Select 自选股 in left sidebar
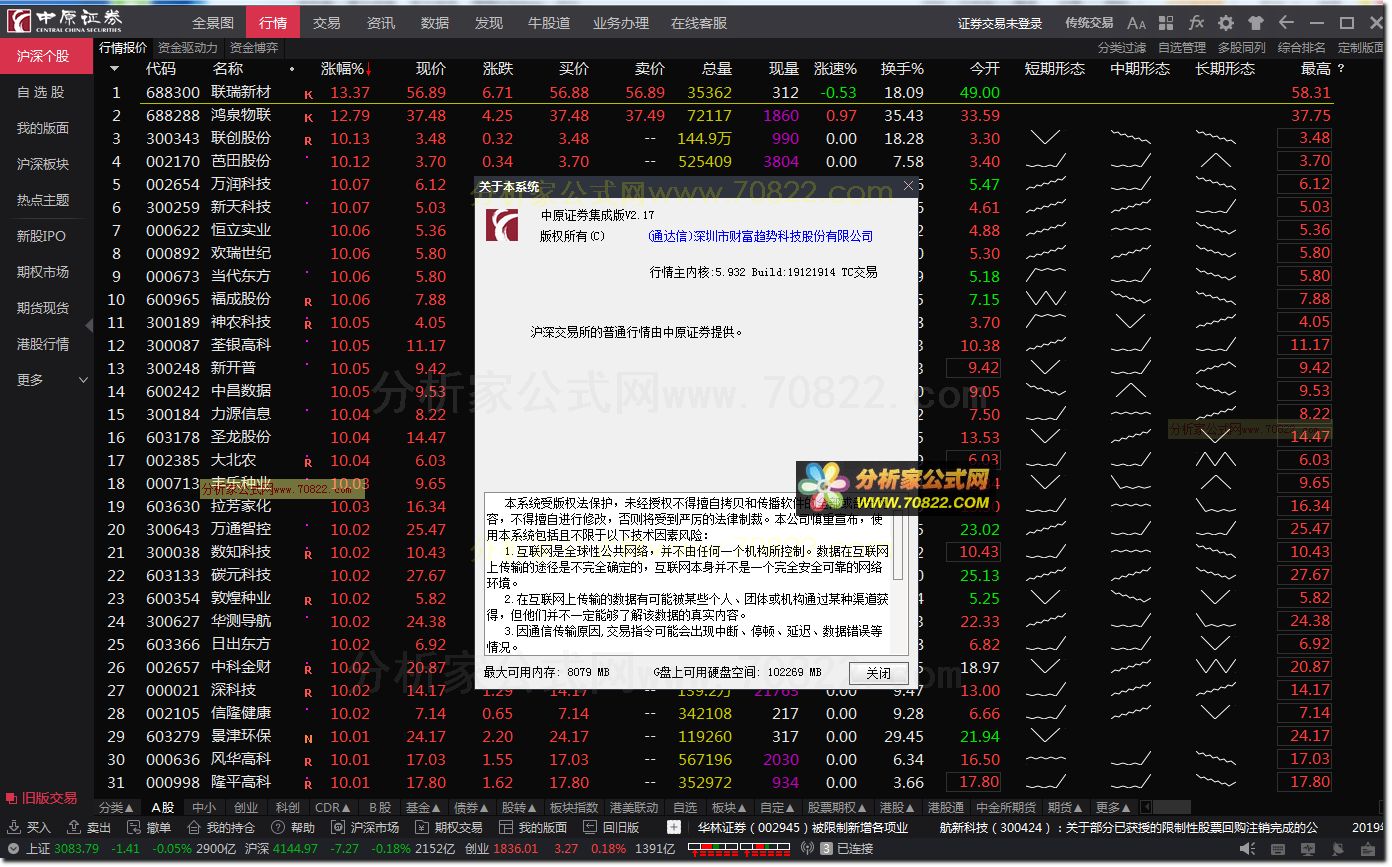Image resolution: width=1392 pixels, height=867 pixels. coord(41,92)
